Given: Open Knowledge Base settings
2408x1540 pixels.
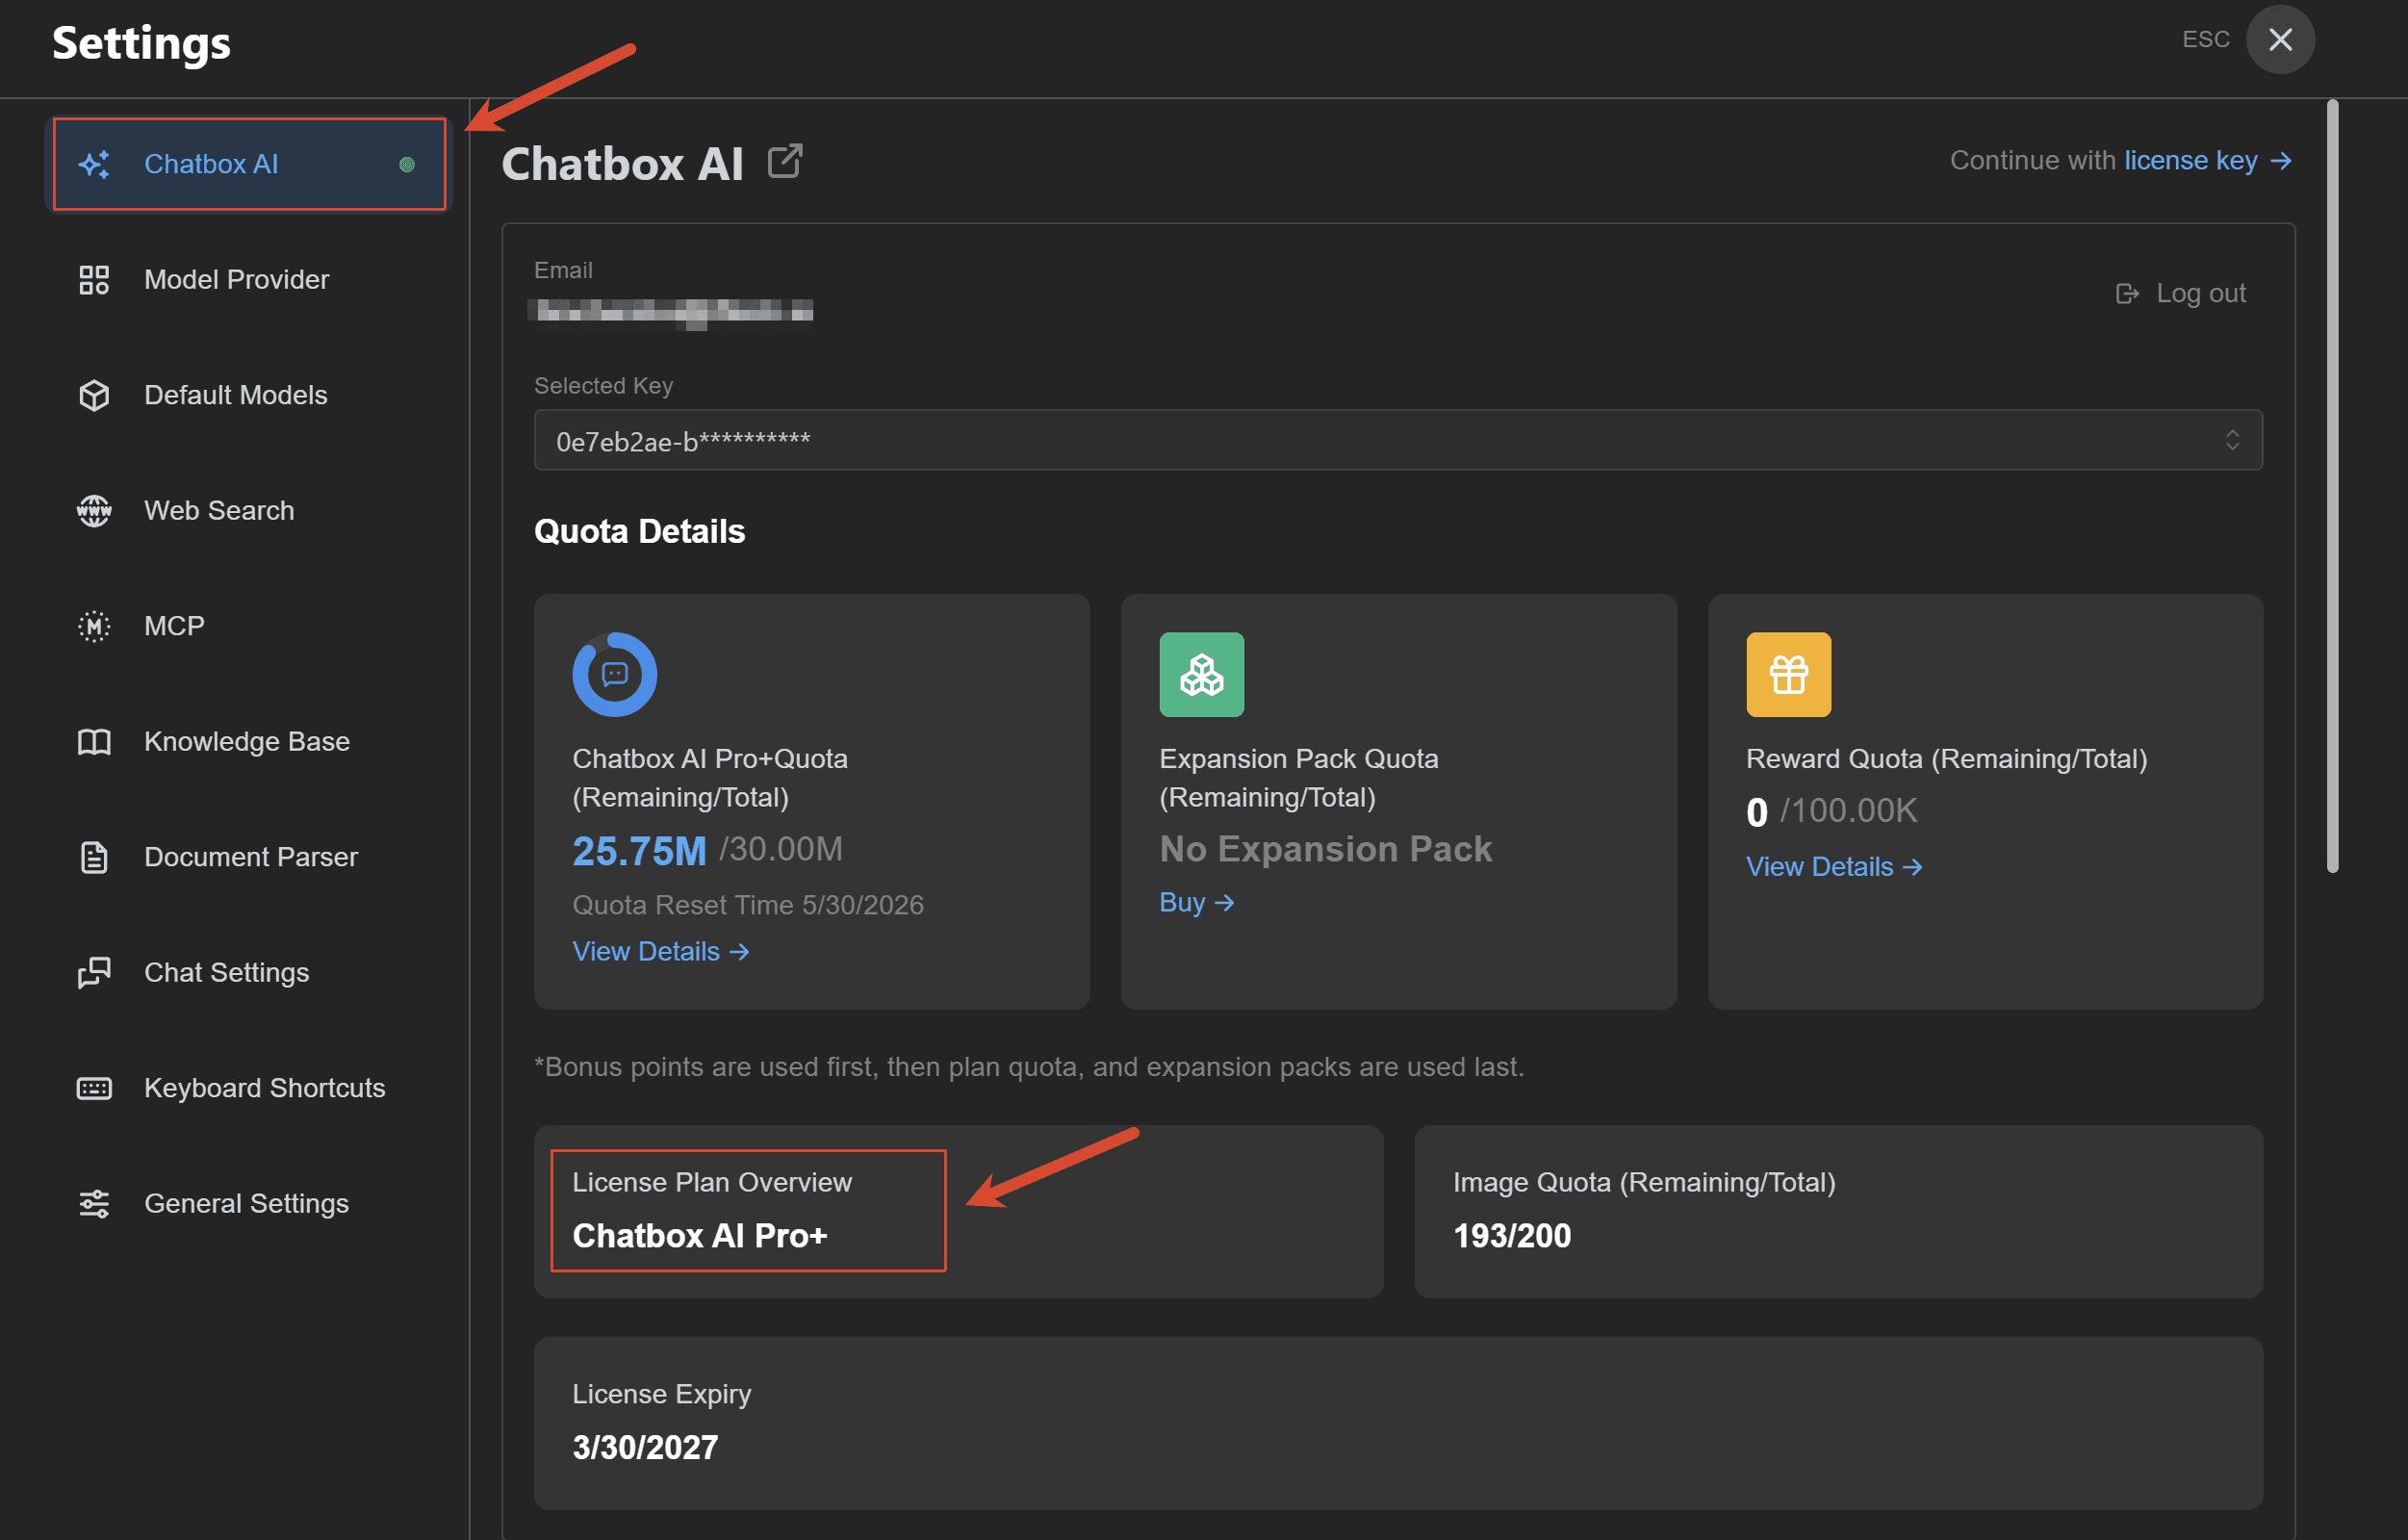Looking at the screenshot, I should pyautogui.click(x=249, y=742).
